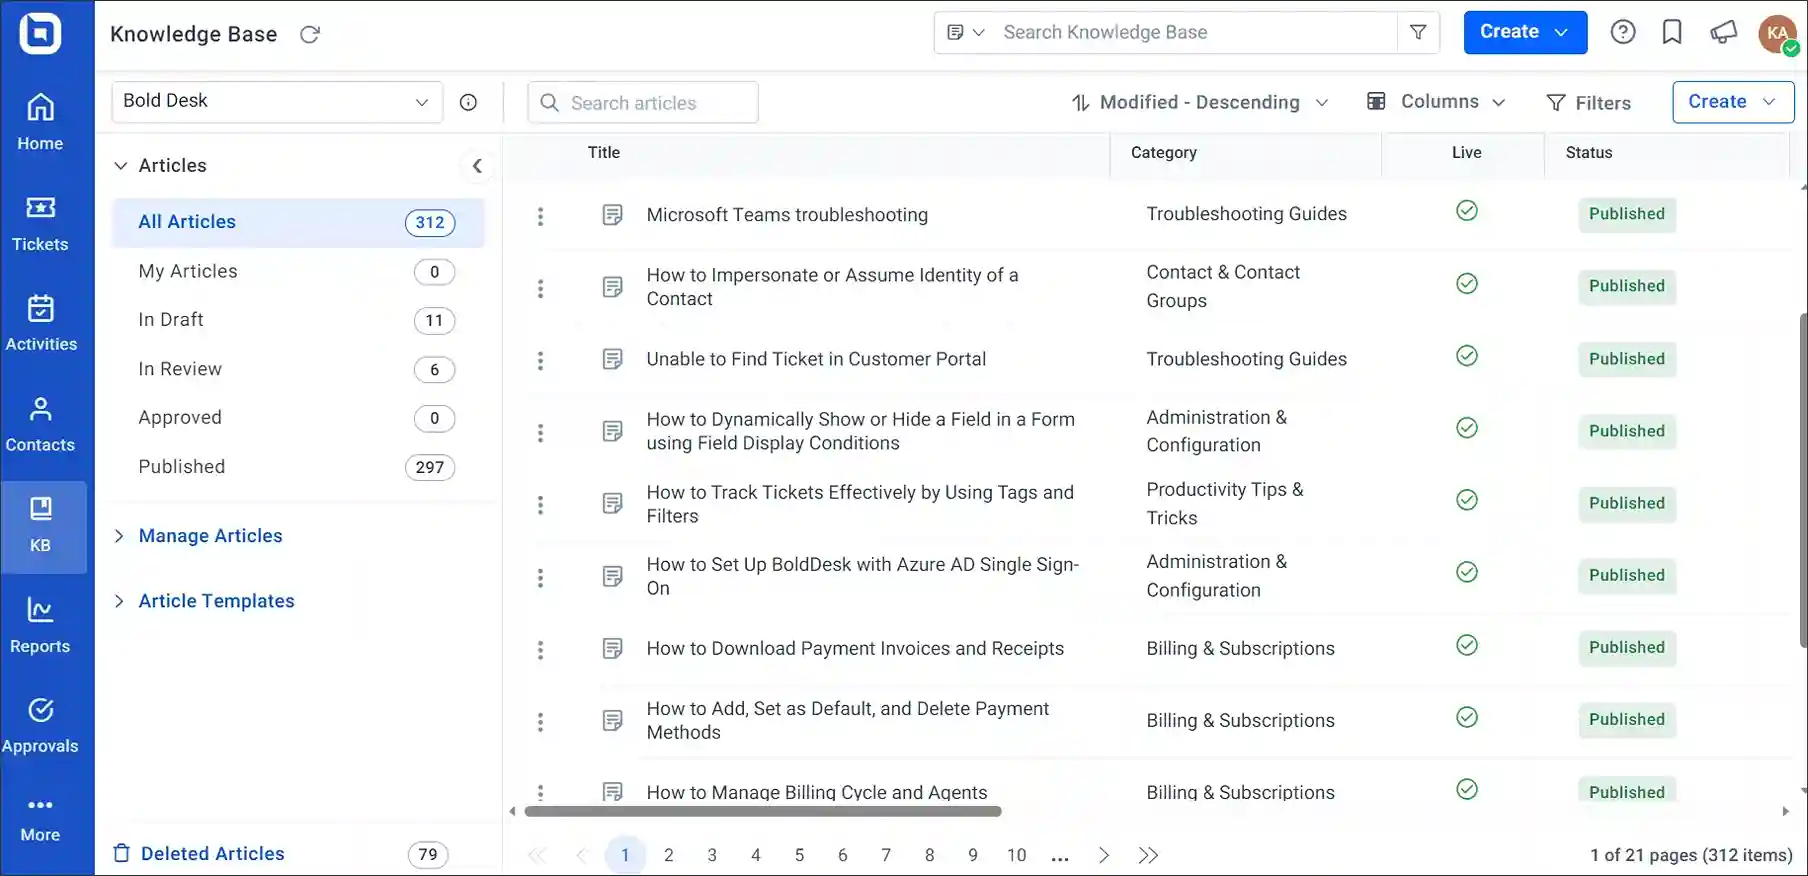Collapse the articles side panel arrow

tap(477, 166)
